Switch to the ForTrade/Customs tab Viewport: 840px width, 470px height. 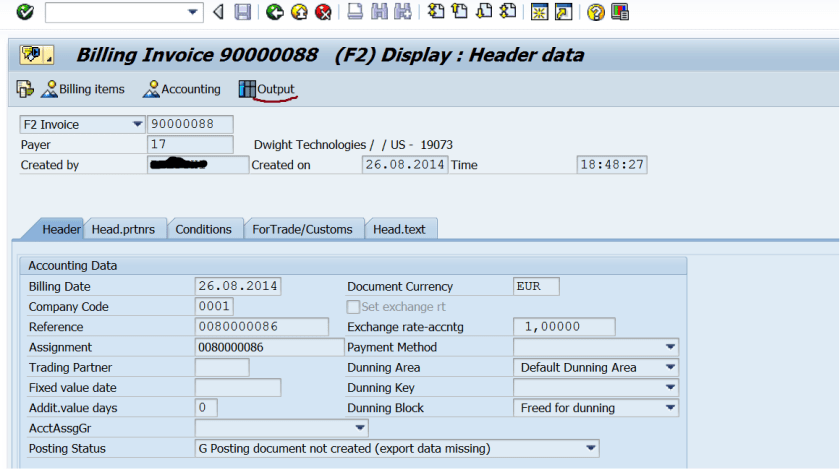[303, 229]
